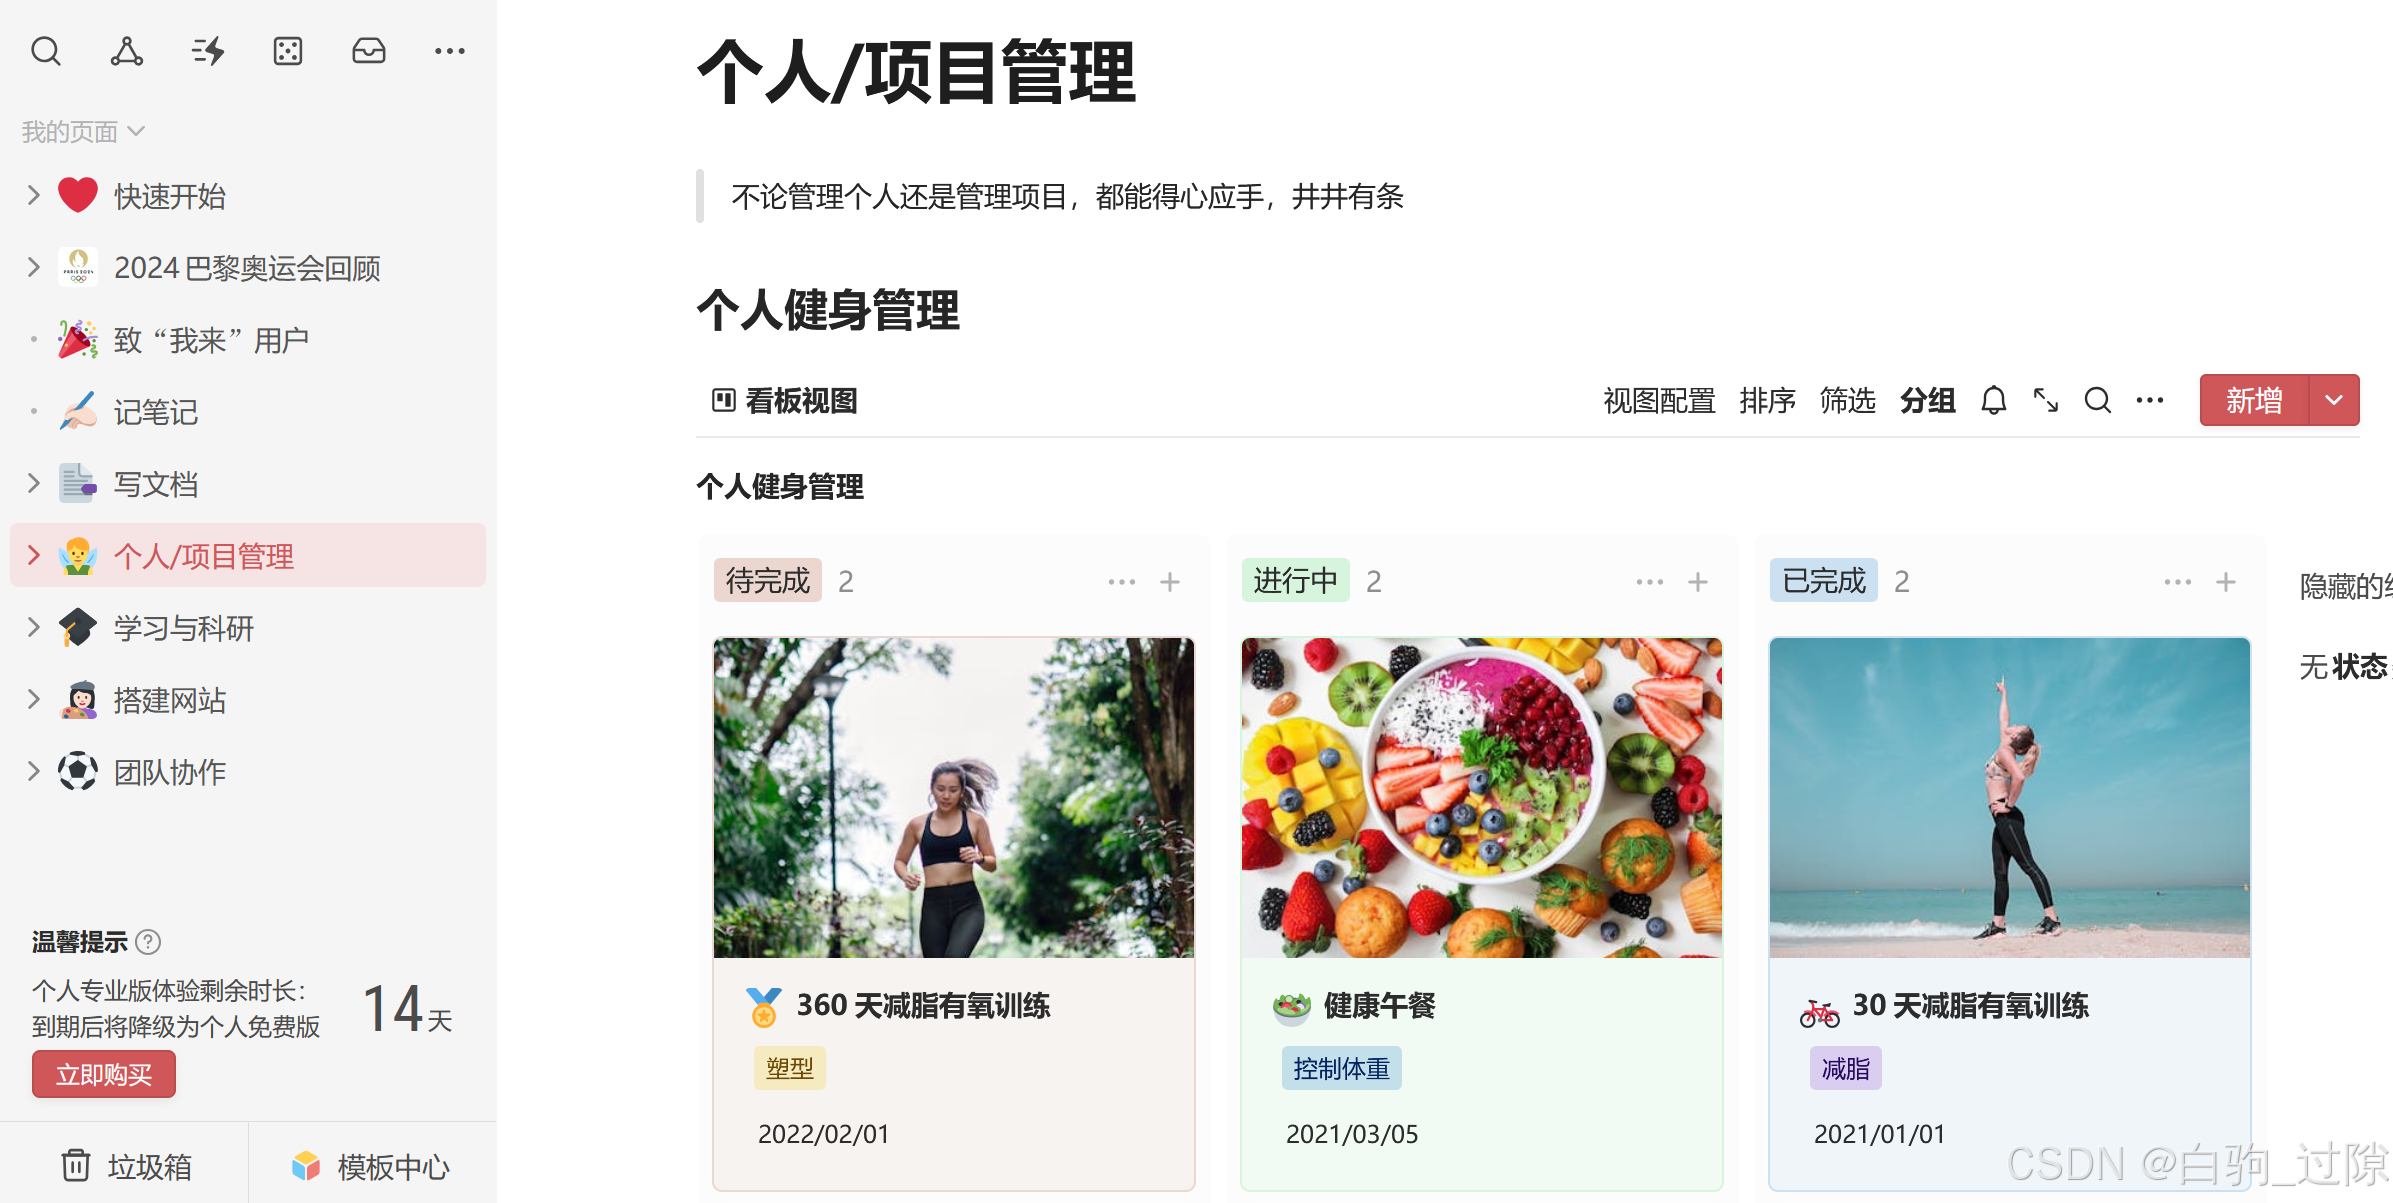Click the dice random page icon
Image resolution: width=2393 pixels, height=1203 pixels.
[288, 51]
